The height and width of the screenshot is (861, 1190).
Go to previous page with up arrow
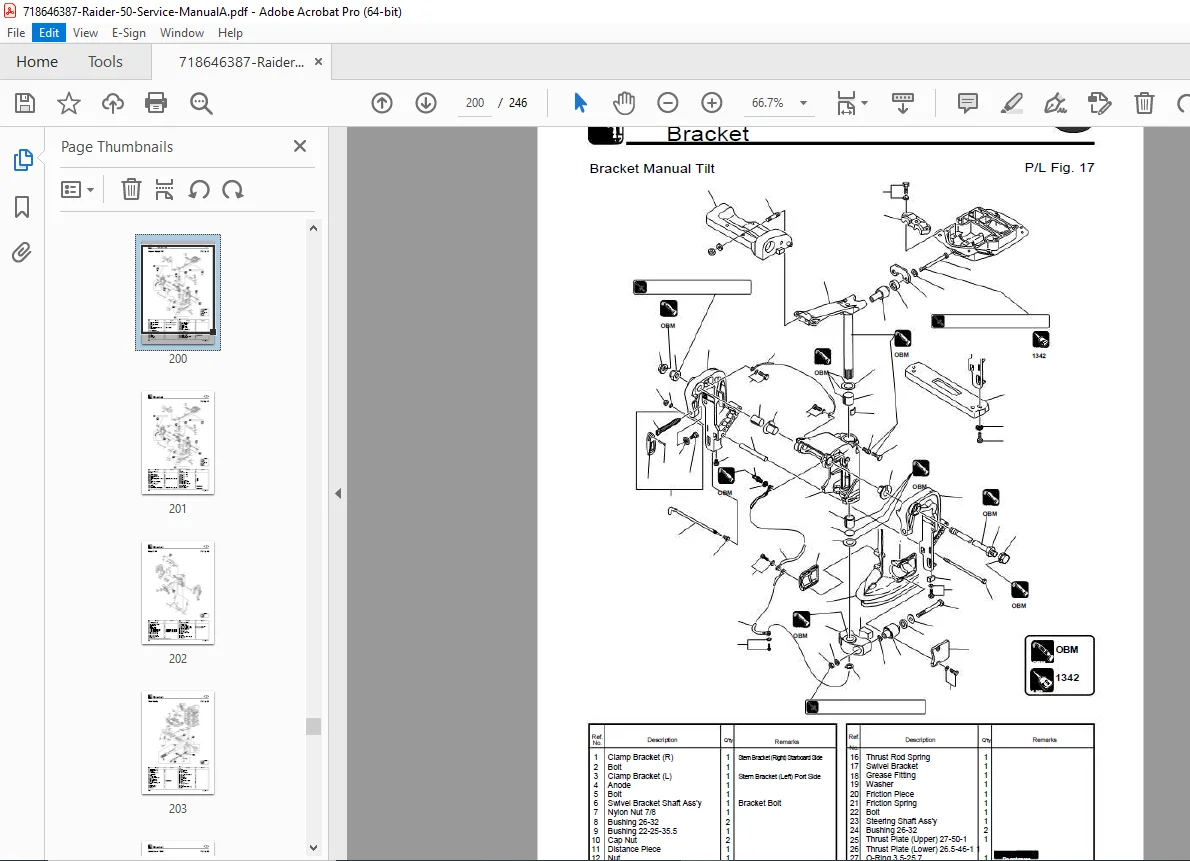[382, 102]
